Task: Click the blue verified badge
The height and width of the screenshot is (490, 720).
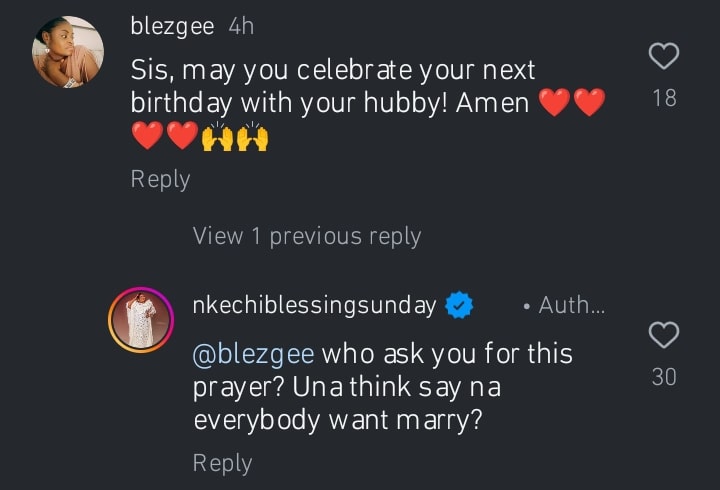Action: [x=459, y=306]
